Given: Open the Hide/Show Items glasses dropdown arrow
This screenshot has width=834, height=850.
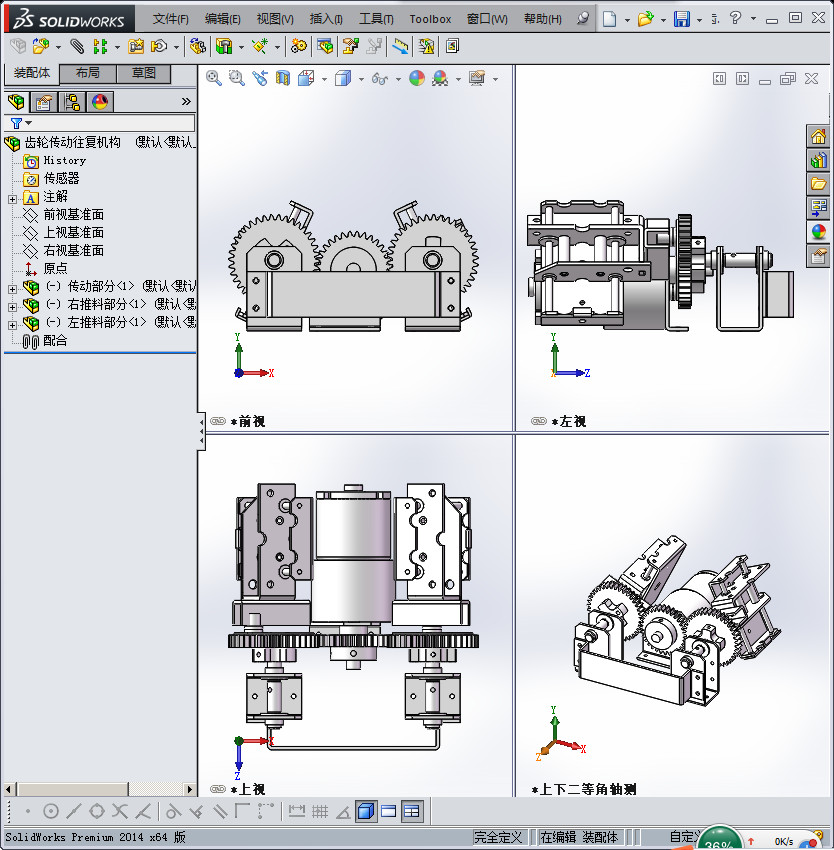Looking at the screenshot, I should (x=398, y=79).
